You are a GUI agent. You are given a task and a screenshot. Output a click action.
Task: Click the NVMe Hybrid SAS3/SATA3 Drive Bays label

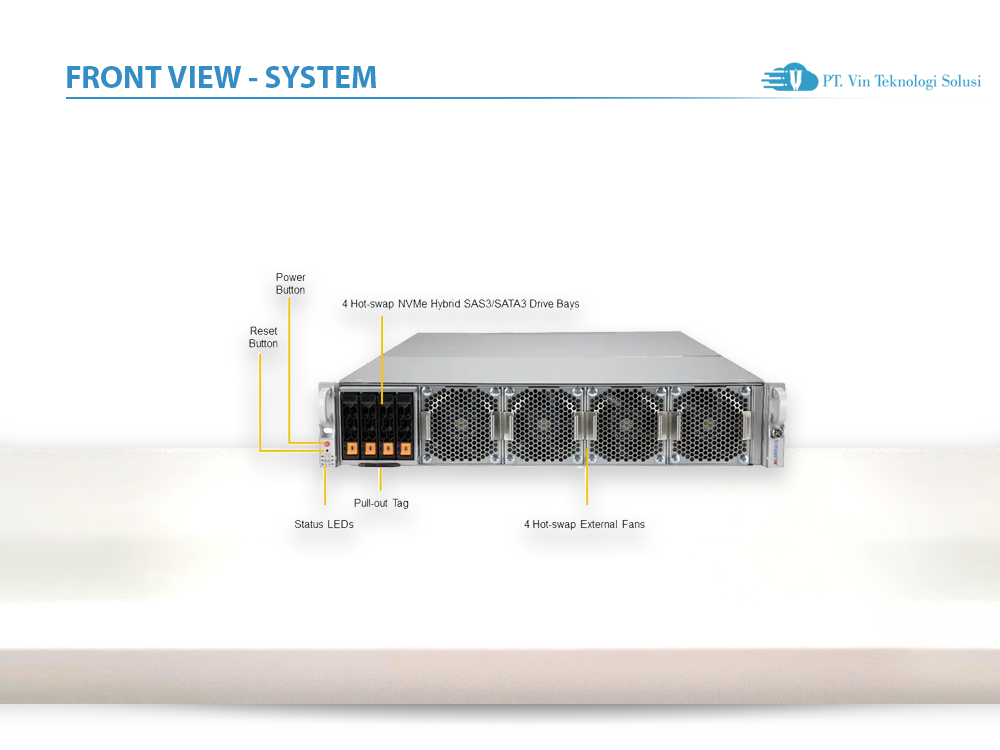461,303
